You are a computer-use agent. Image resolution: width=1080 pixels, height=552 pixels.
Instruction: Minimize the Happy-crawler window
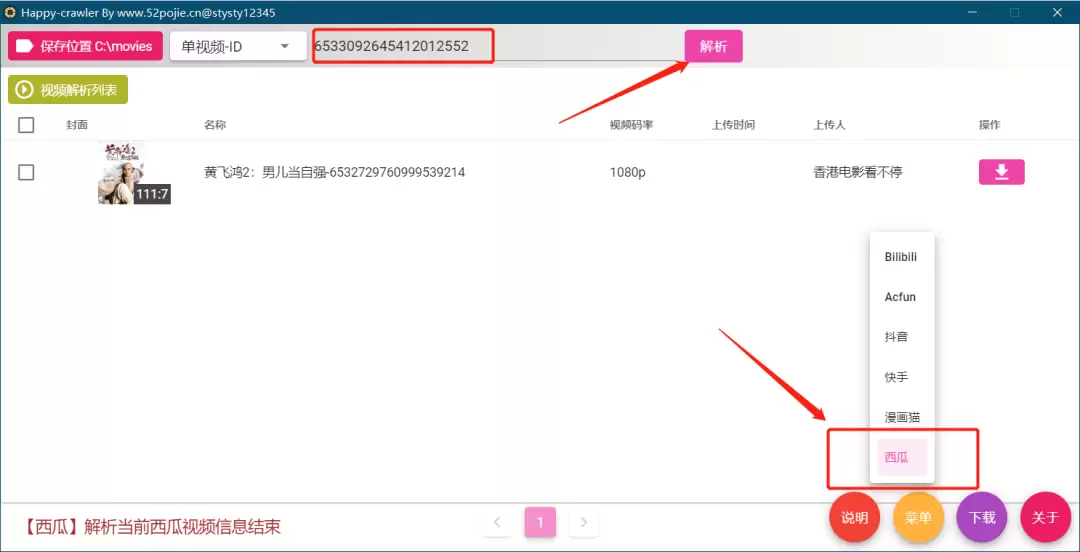(x=973, y=12)
